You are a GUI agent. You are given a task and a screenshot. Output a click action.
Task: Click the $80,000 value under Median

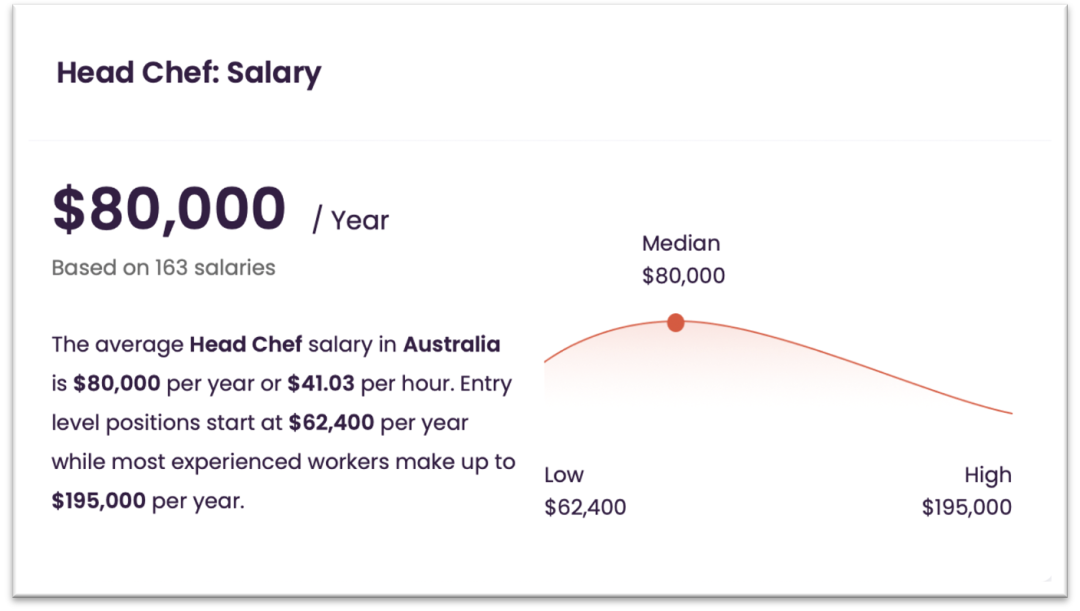point(683,276)
